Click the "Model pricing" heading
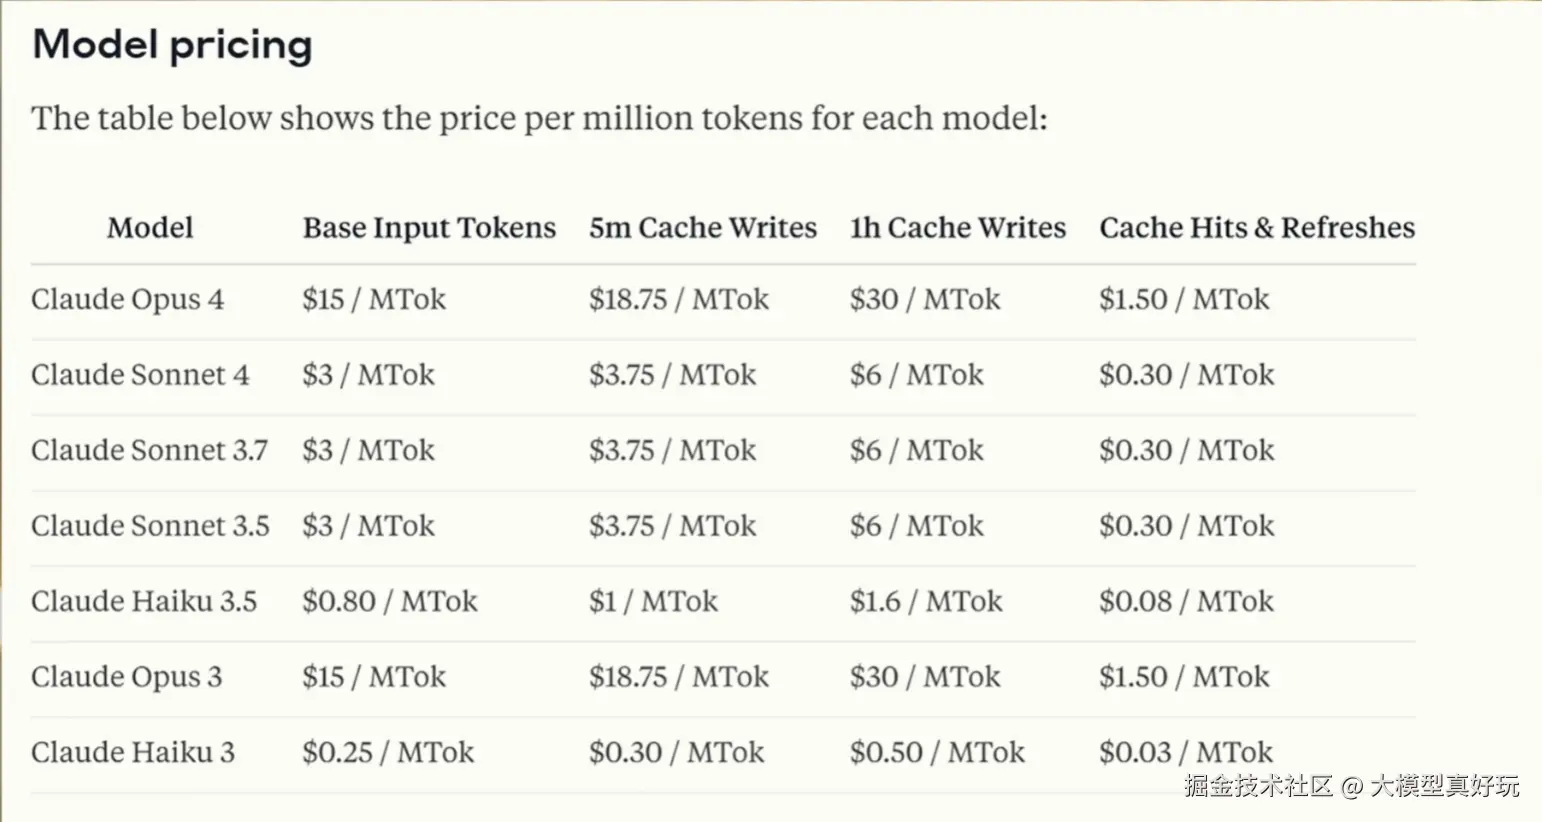The height and width of the screenshot is (822, 1542). pos(172,45)
